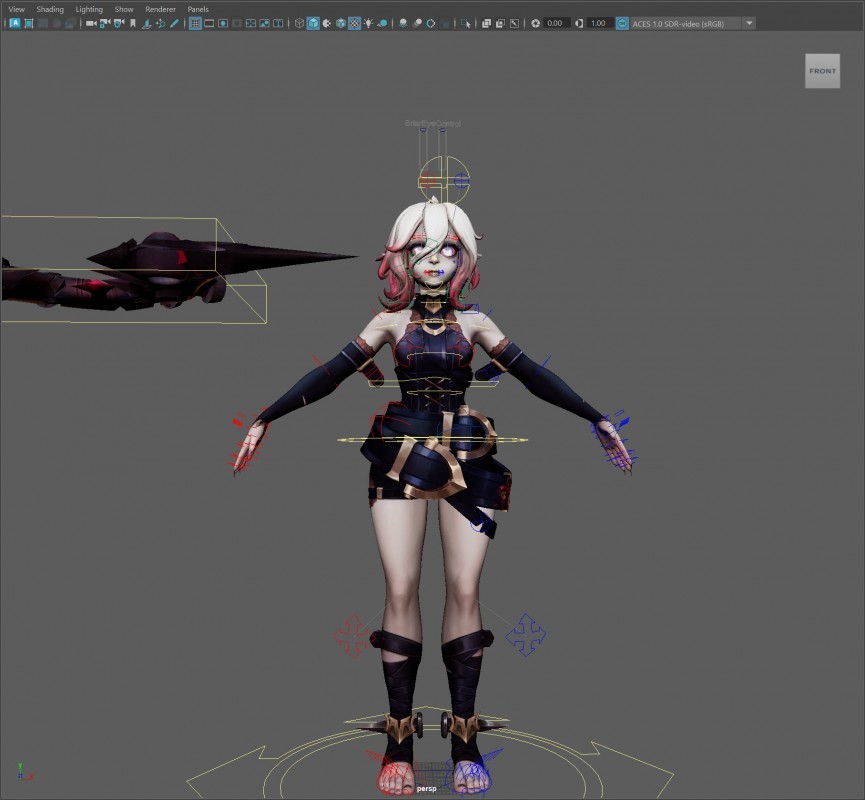Open the Lighting menu
The width and height of the screenshot is (865, 800).
(89, 9)
